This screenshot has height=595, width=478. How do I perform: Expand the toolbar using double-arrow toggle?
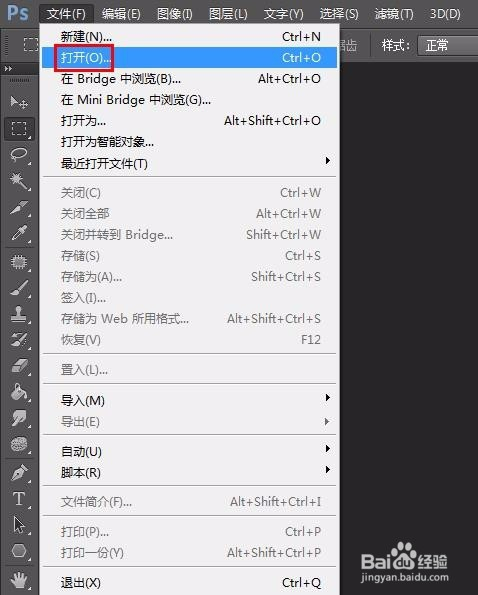(8, 69)
